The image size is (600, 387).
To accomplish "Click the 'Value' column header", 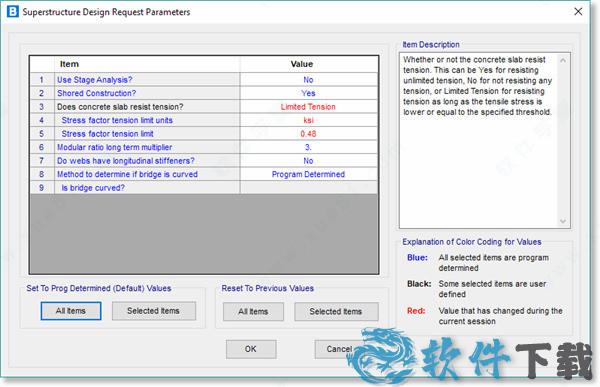I will pyautogui.click(x=309, y=64).
